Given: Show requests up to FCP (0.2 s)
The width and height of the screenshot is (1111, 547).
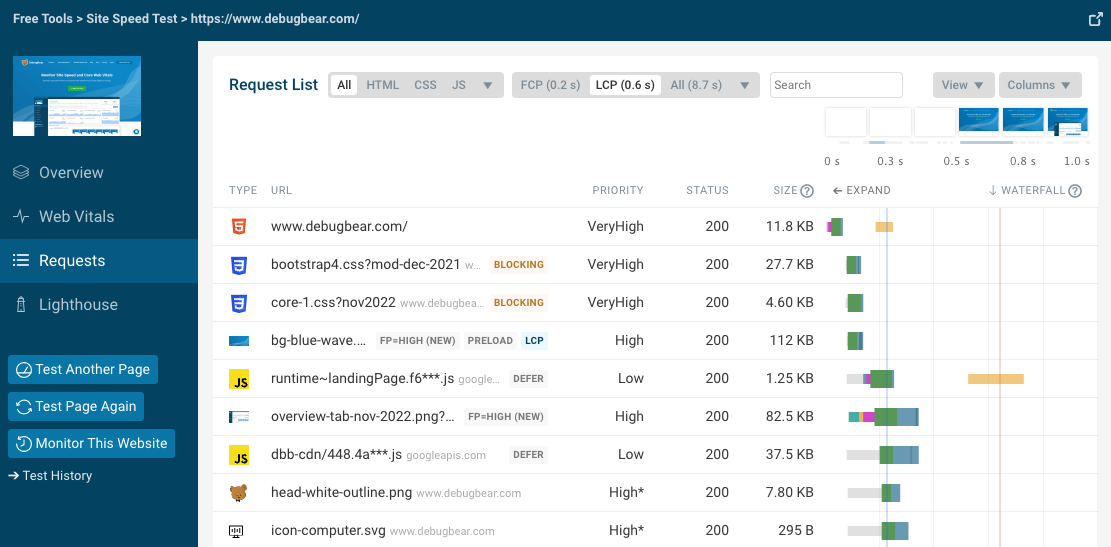Looking at the screenshot, I should tap(551, 85).
